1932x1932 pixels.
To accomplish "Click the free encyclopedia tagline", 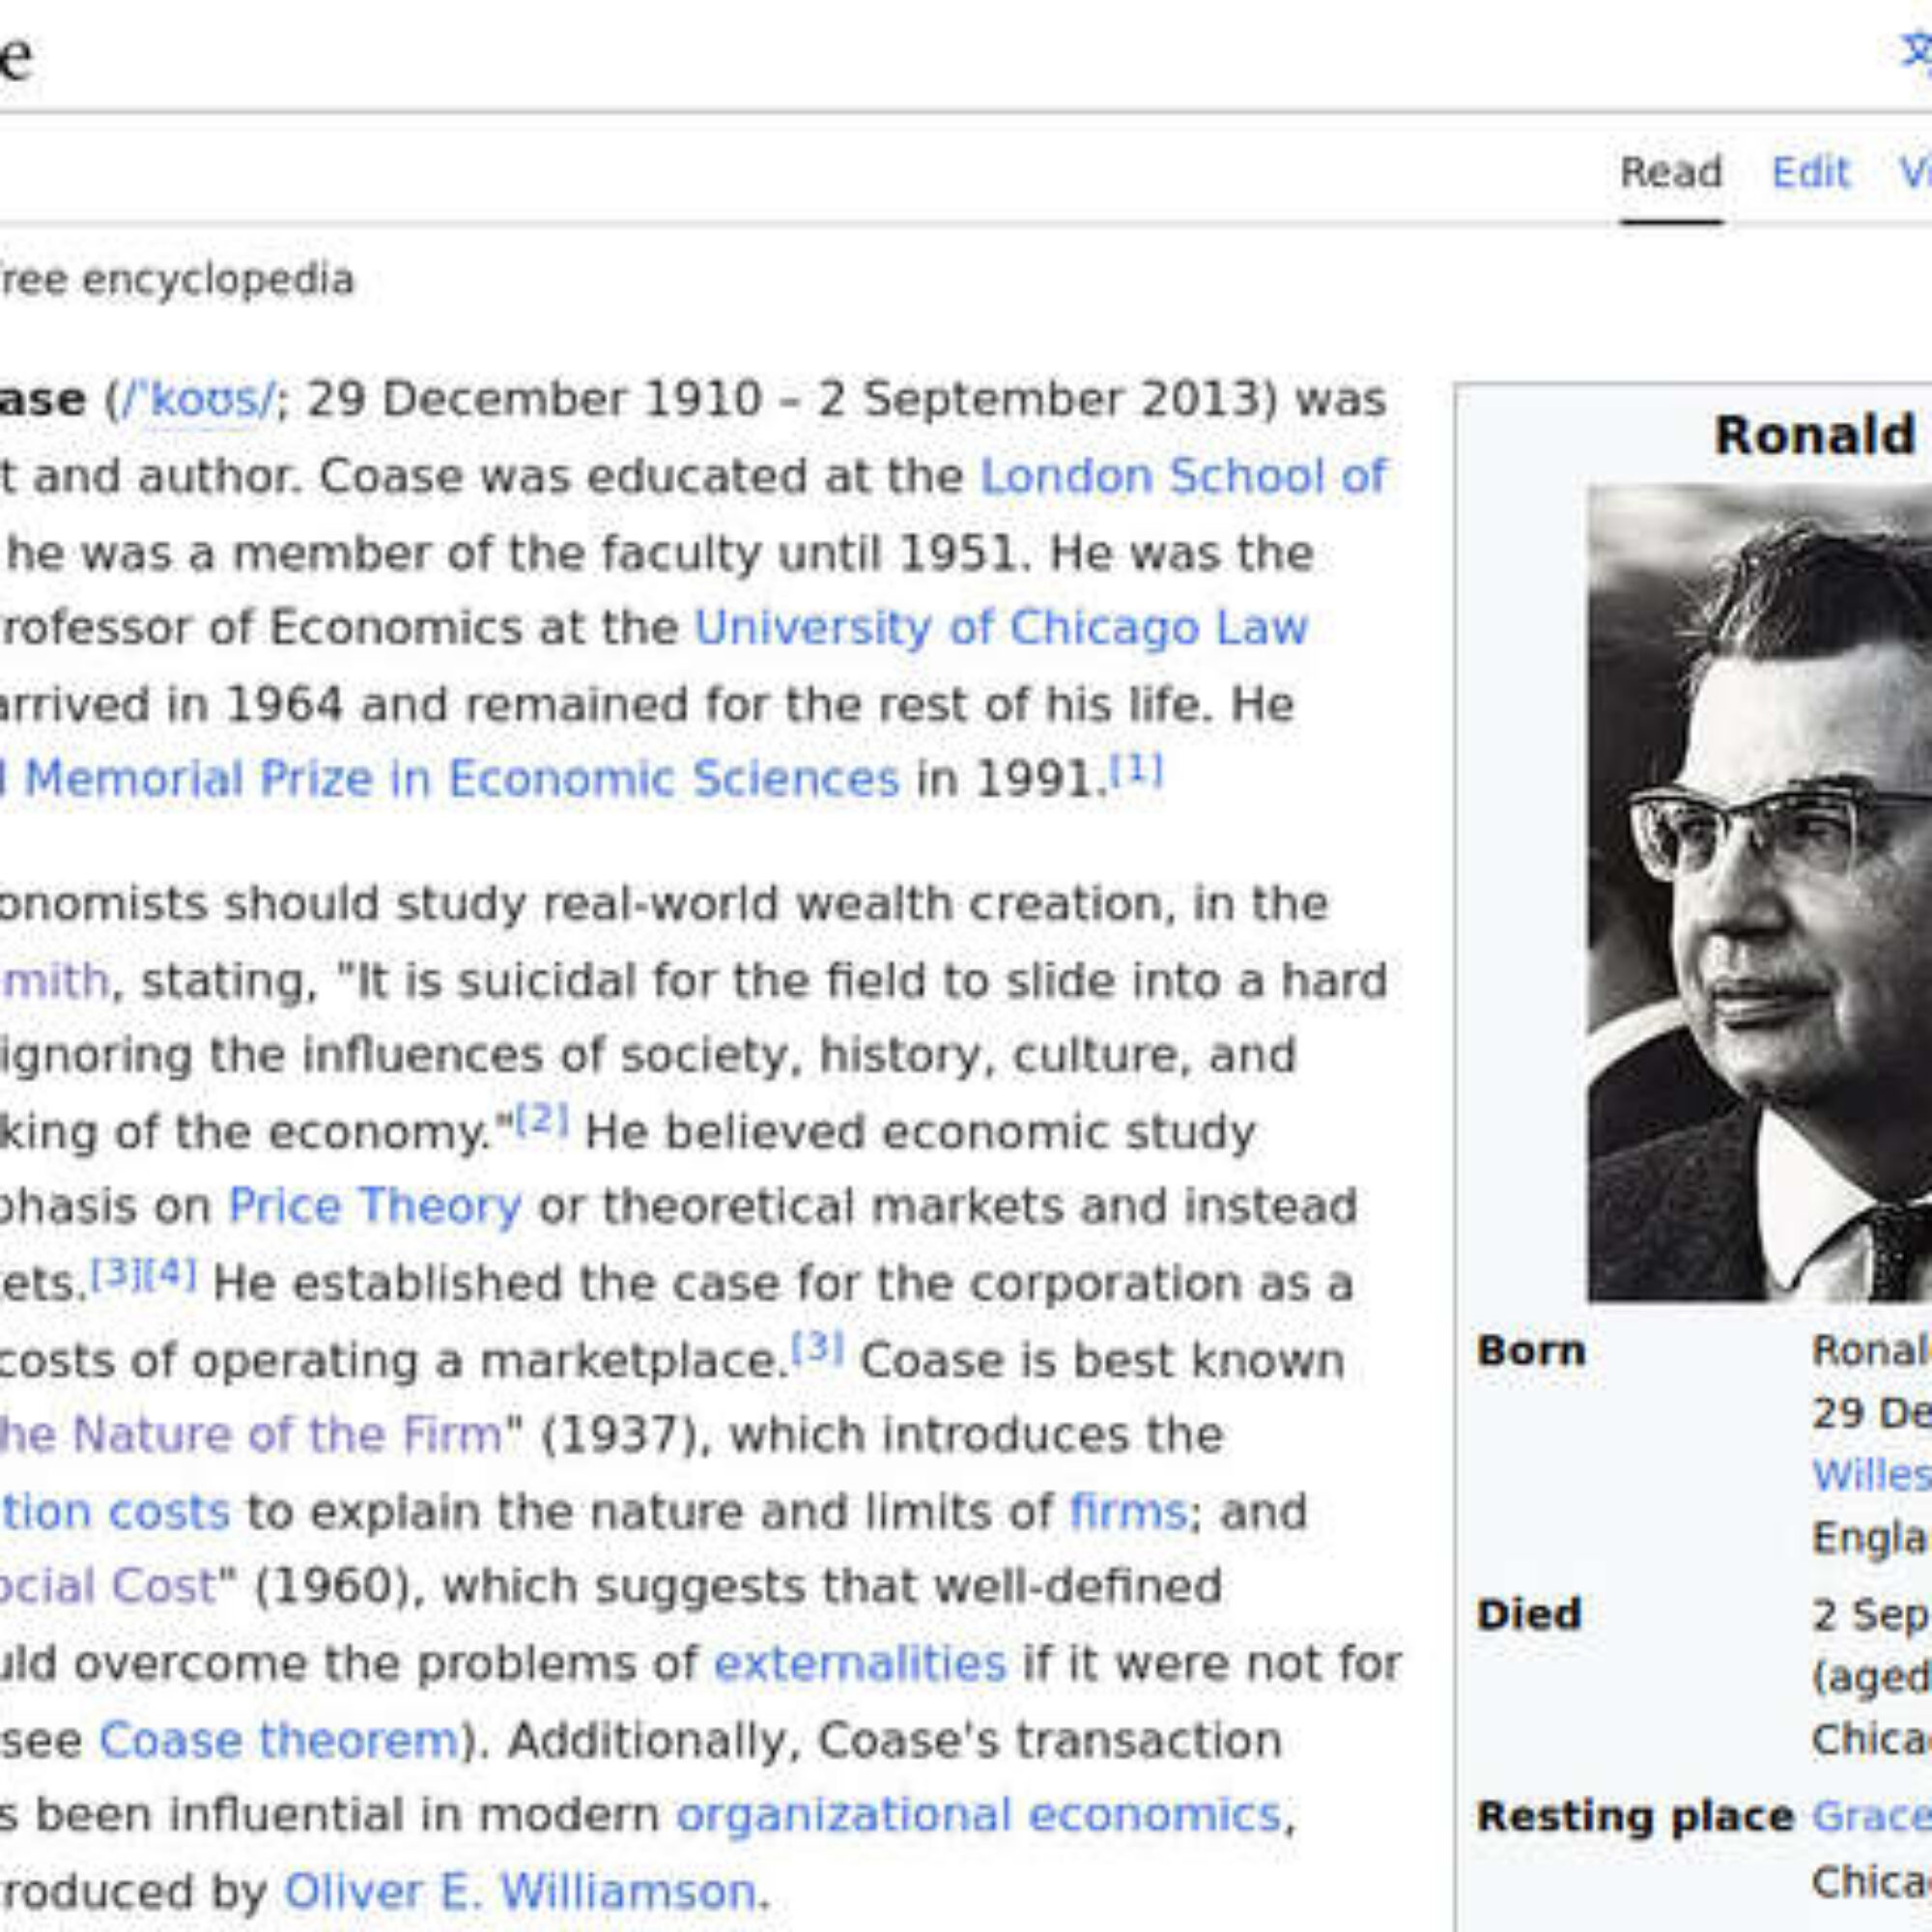I will (177, 279).
